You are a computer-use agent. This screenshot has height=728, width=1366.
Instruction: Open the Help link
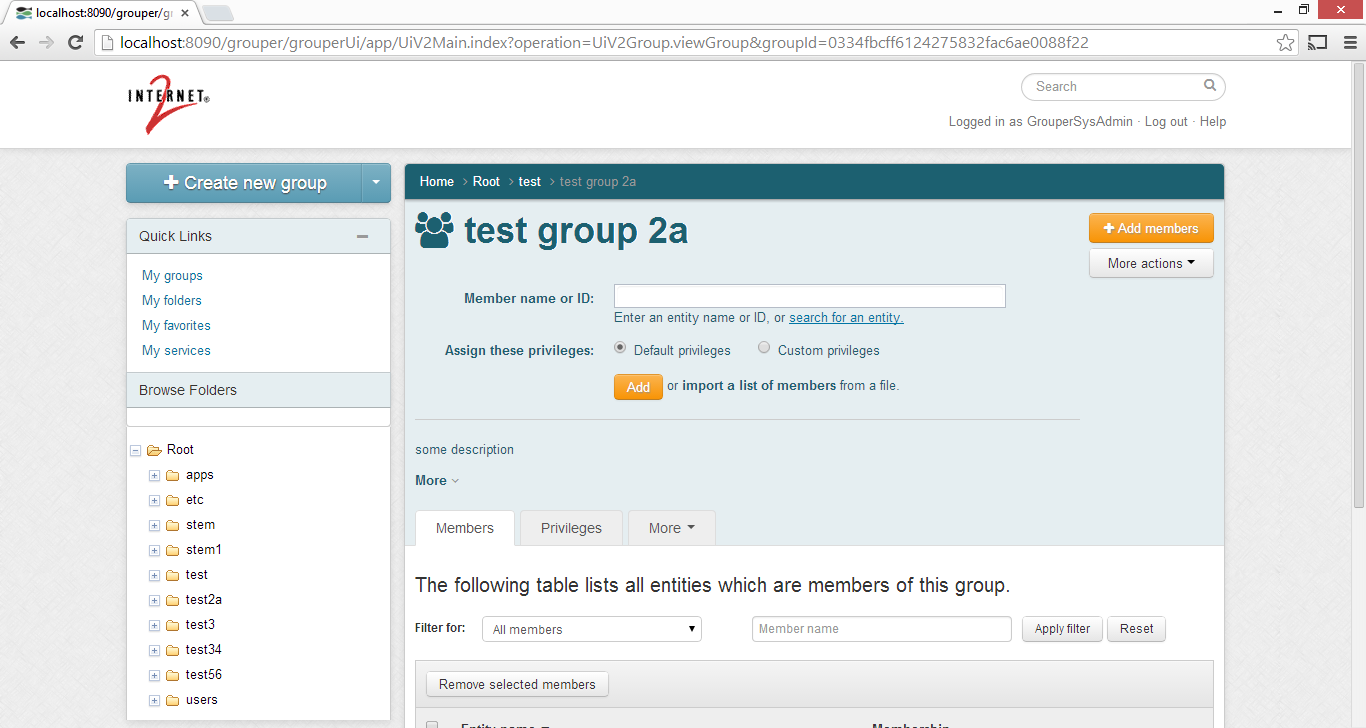point(1213,121)
